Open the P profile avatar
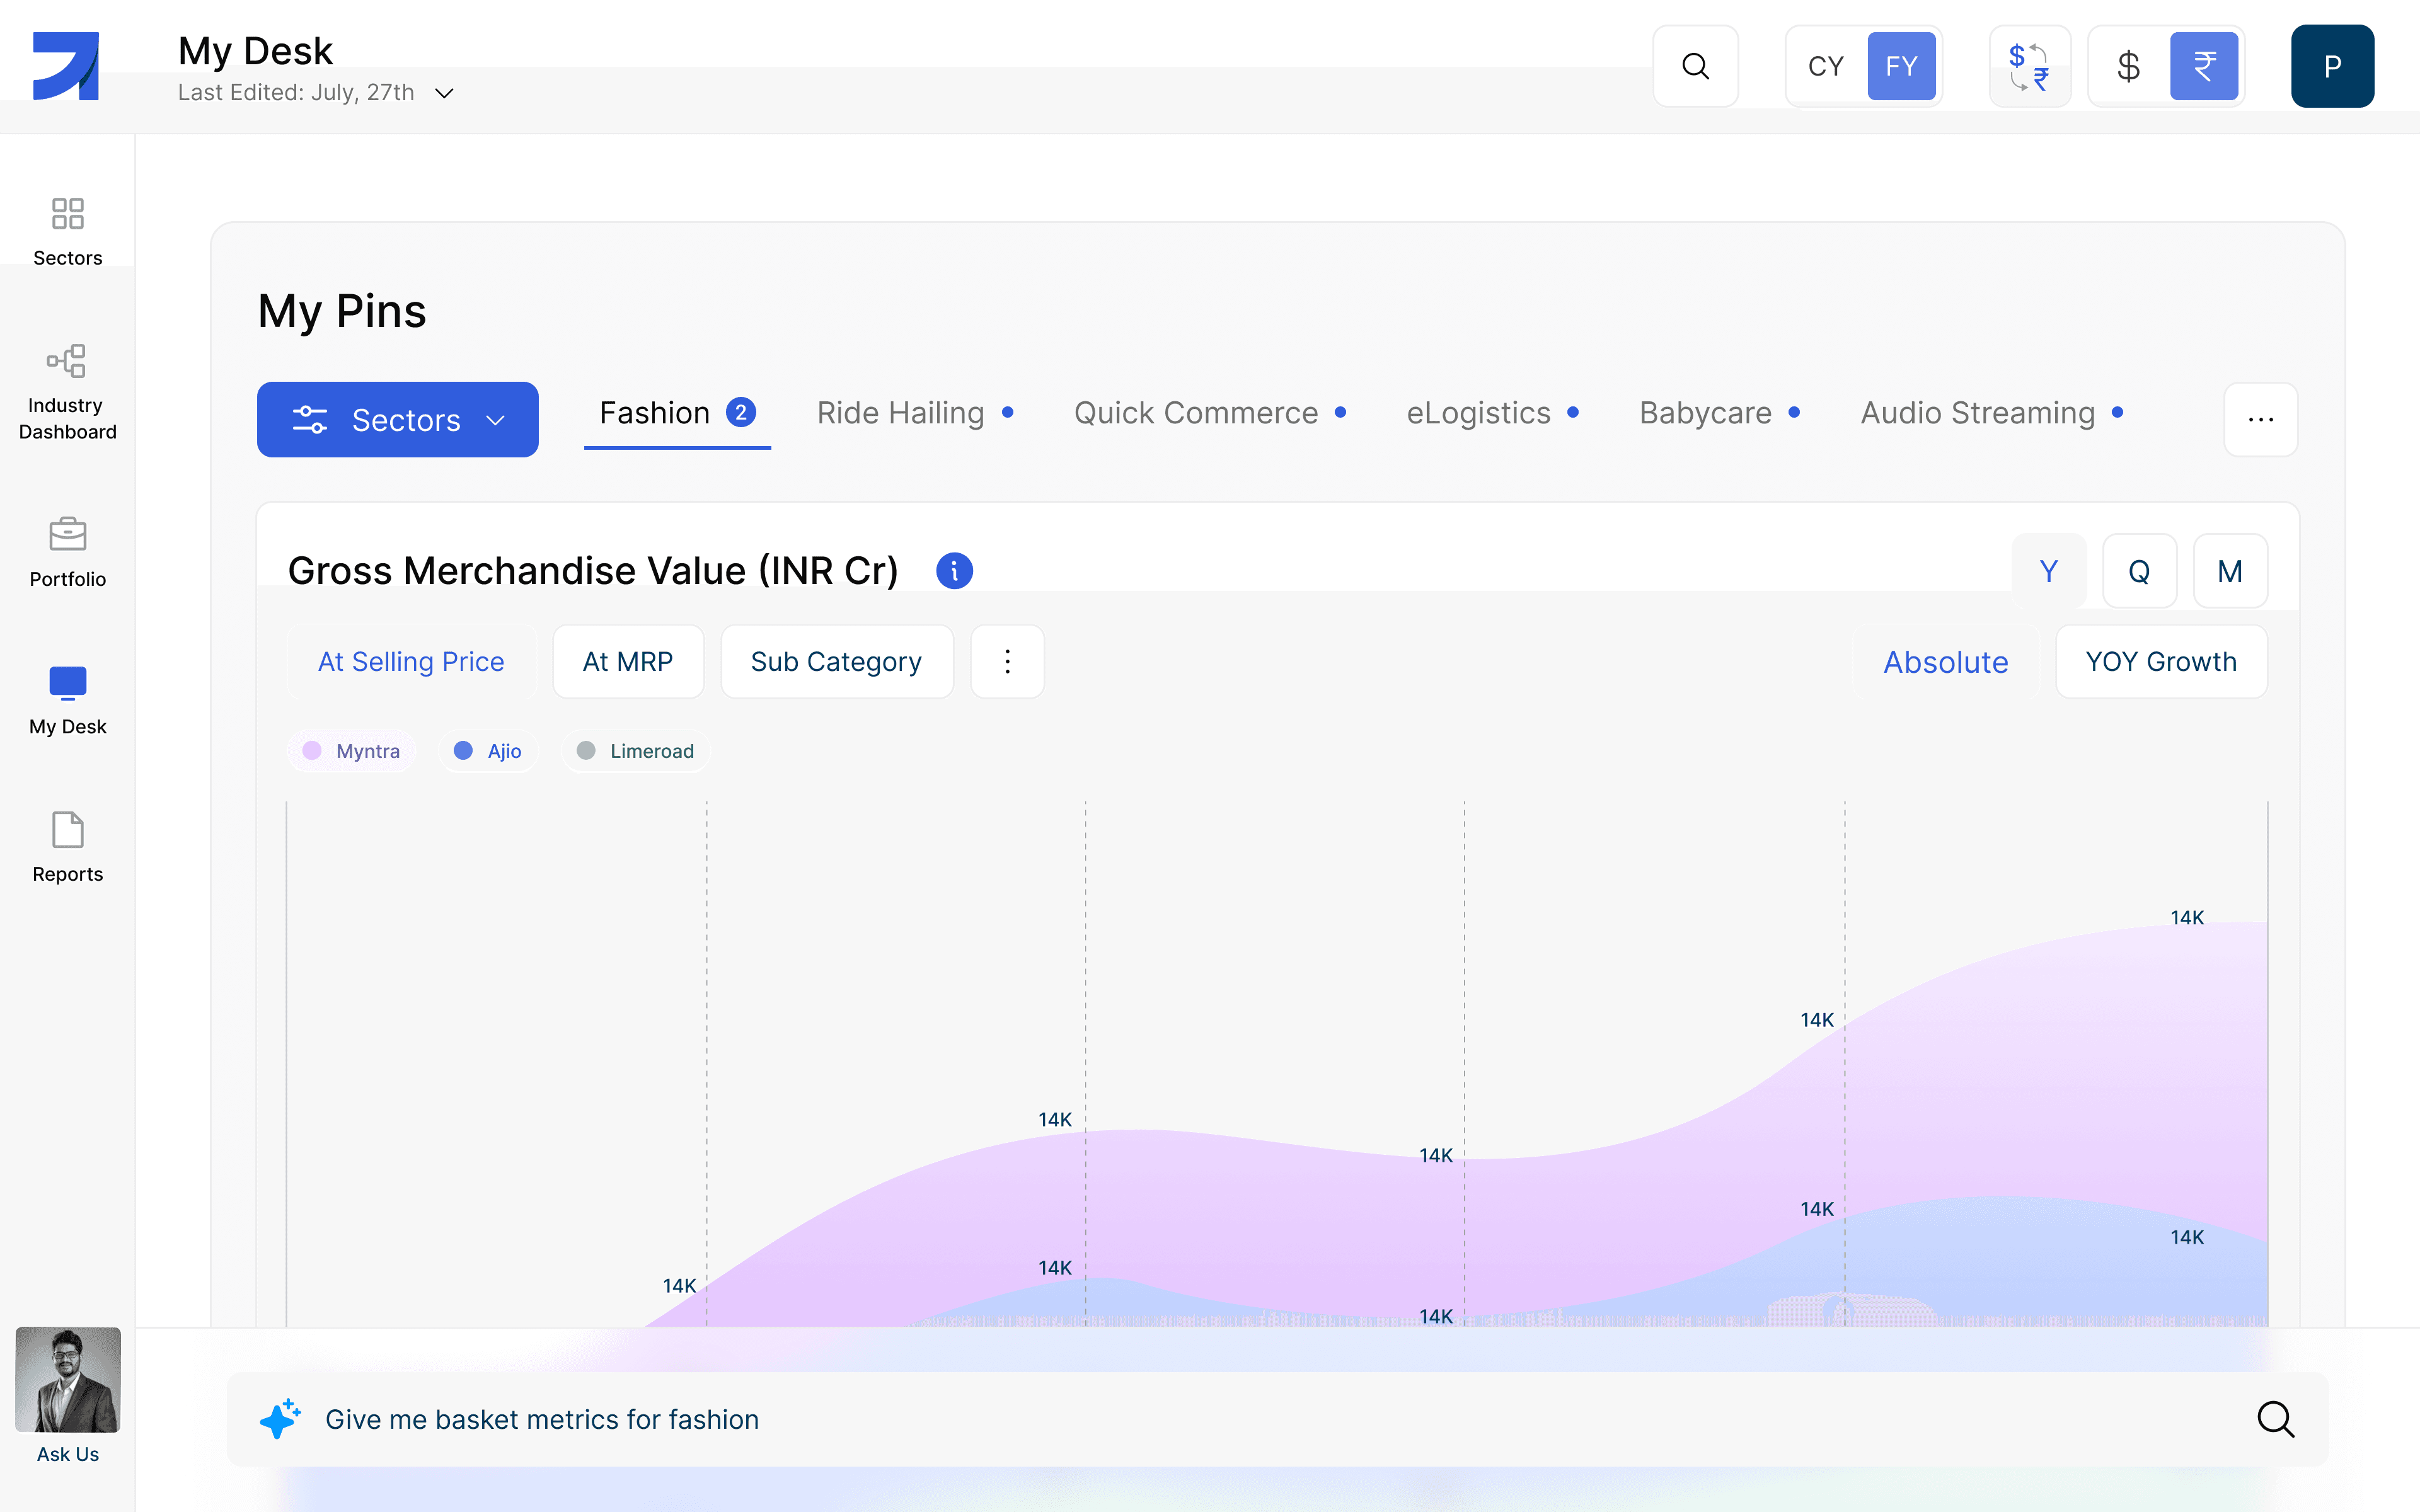The height and width of the screenshot is (1512, 2420). tap(2332, 66)
